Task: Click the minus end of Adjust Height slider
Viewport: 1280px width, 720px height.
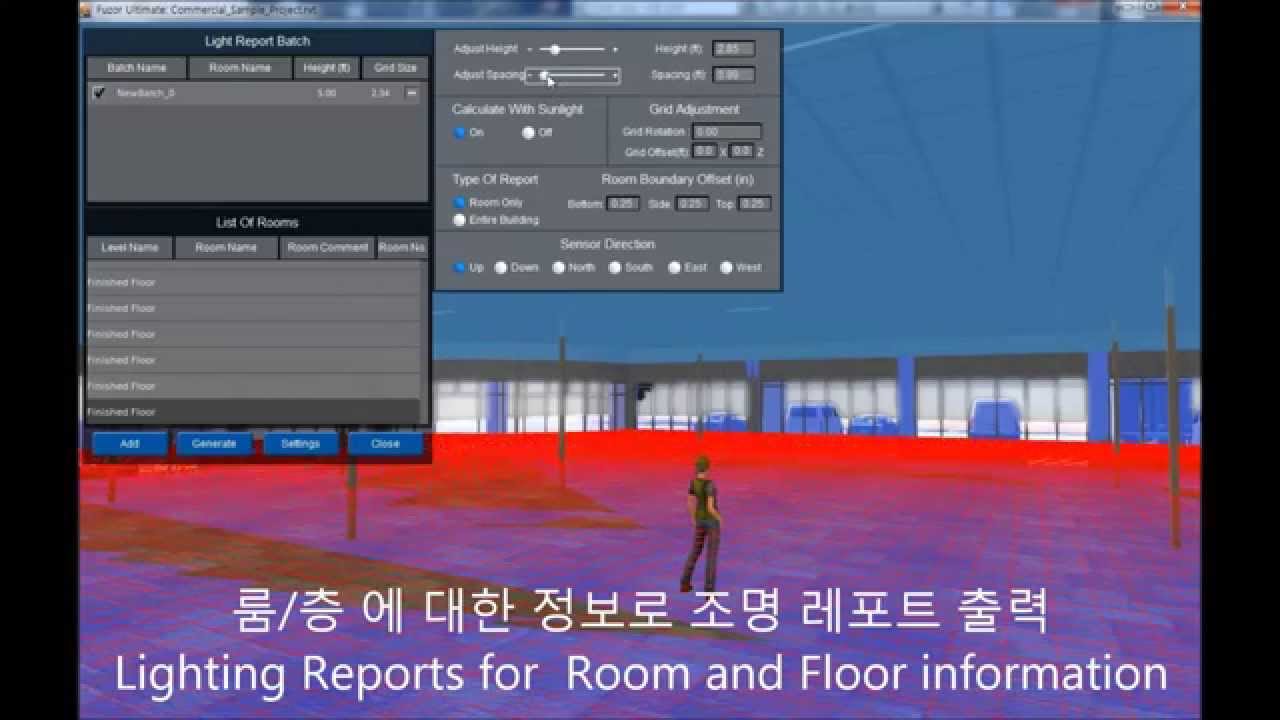Action: (x=530, y=49)
